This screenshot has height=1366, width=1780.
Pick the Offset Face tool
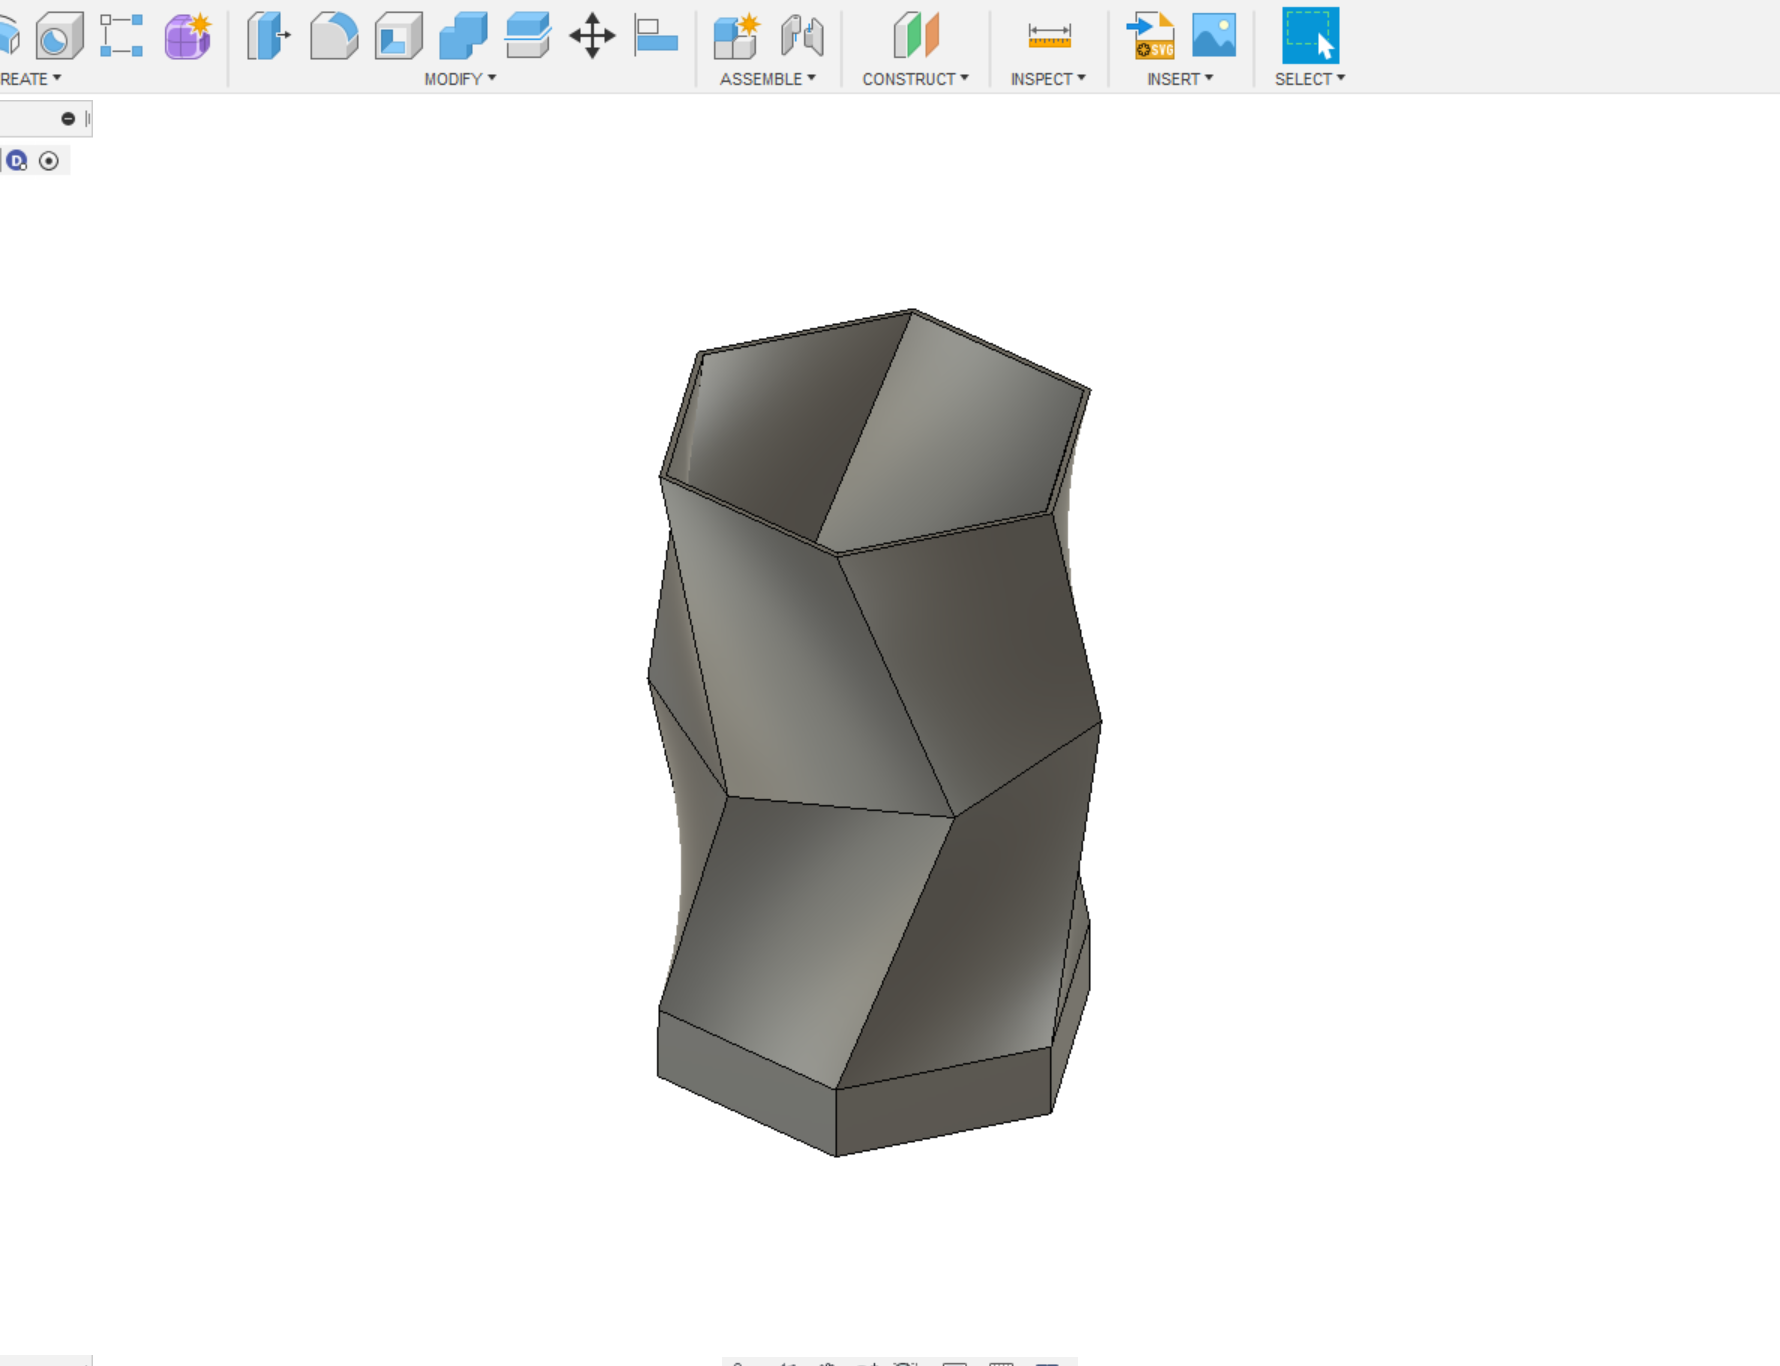pos(528,36)
